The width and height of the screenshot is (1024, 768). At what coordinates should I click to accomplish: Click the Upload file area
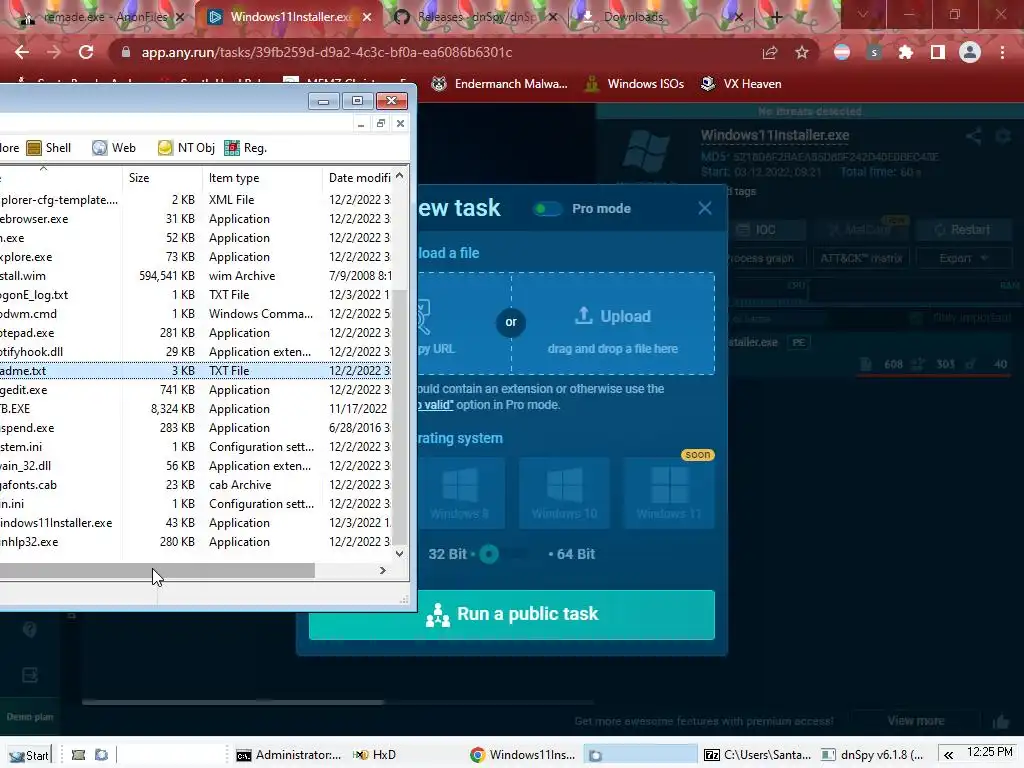point(613,323)
